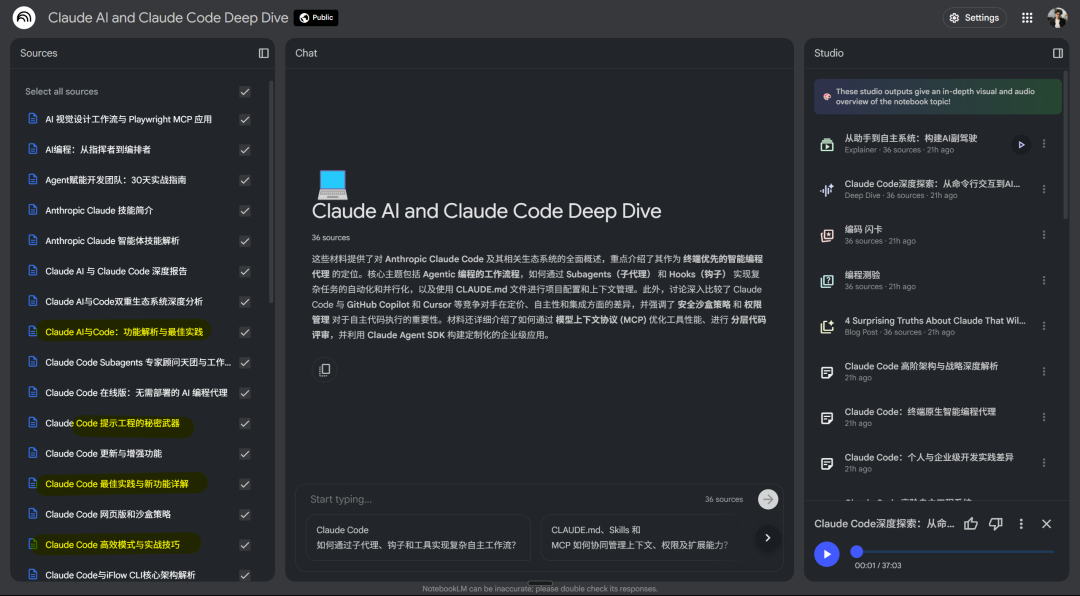The width and height of the screenshot is (1080, 596).
Task: Open source Claude Code 高效模式与实战技巧
Action: (x=112, y=544)
